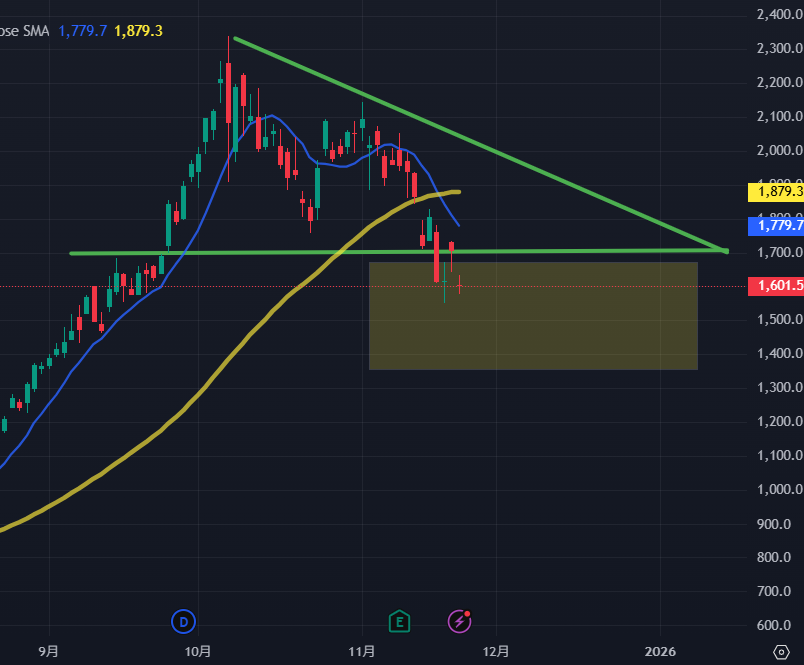Image resolution: width=804 pixels, height=665 pixels.
Task: Click the 2026 label on time axis
Action: [x=659, y=651]
